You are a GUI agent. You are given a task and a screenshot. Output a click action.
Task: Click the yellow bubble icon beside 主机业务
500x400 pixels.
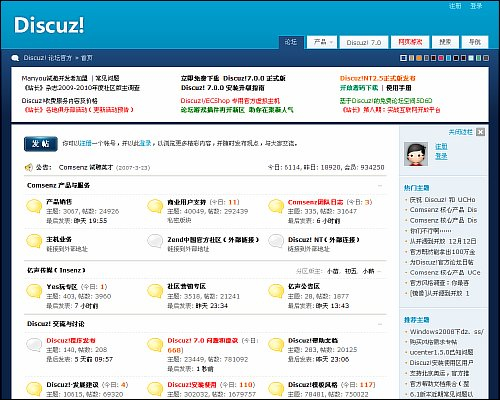[x=34, y=241]
